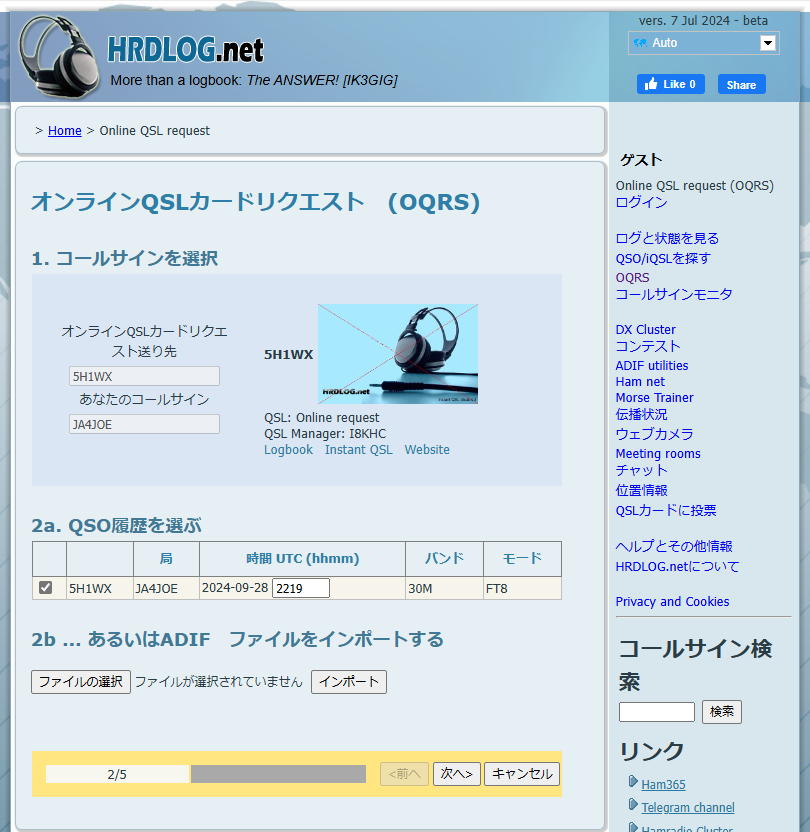The height and width of the screenshot is (832, 810).
Task: Click the arrow icon beside Telegram channel
Action: click(633, 805)
